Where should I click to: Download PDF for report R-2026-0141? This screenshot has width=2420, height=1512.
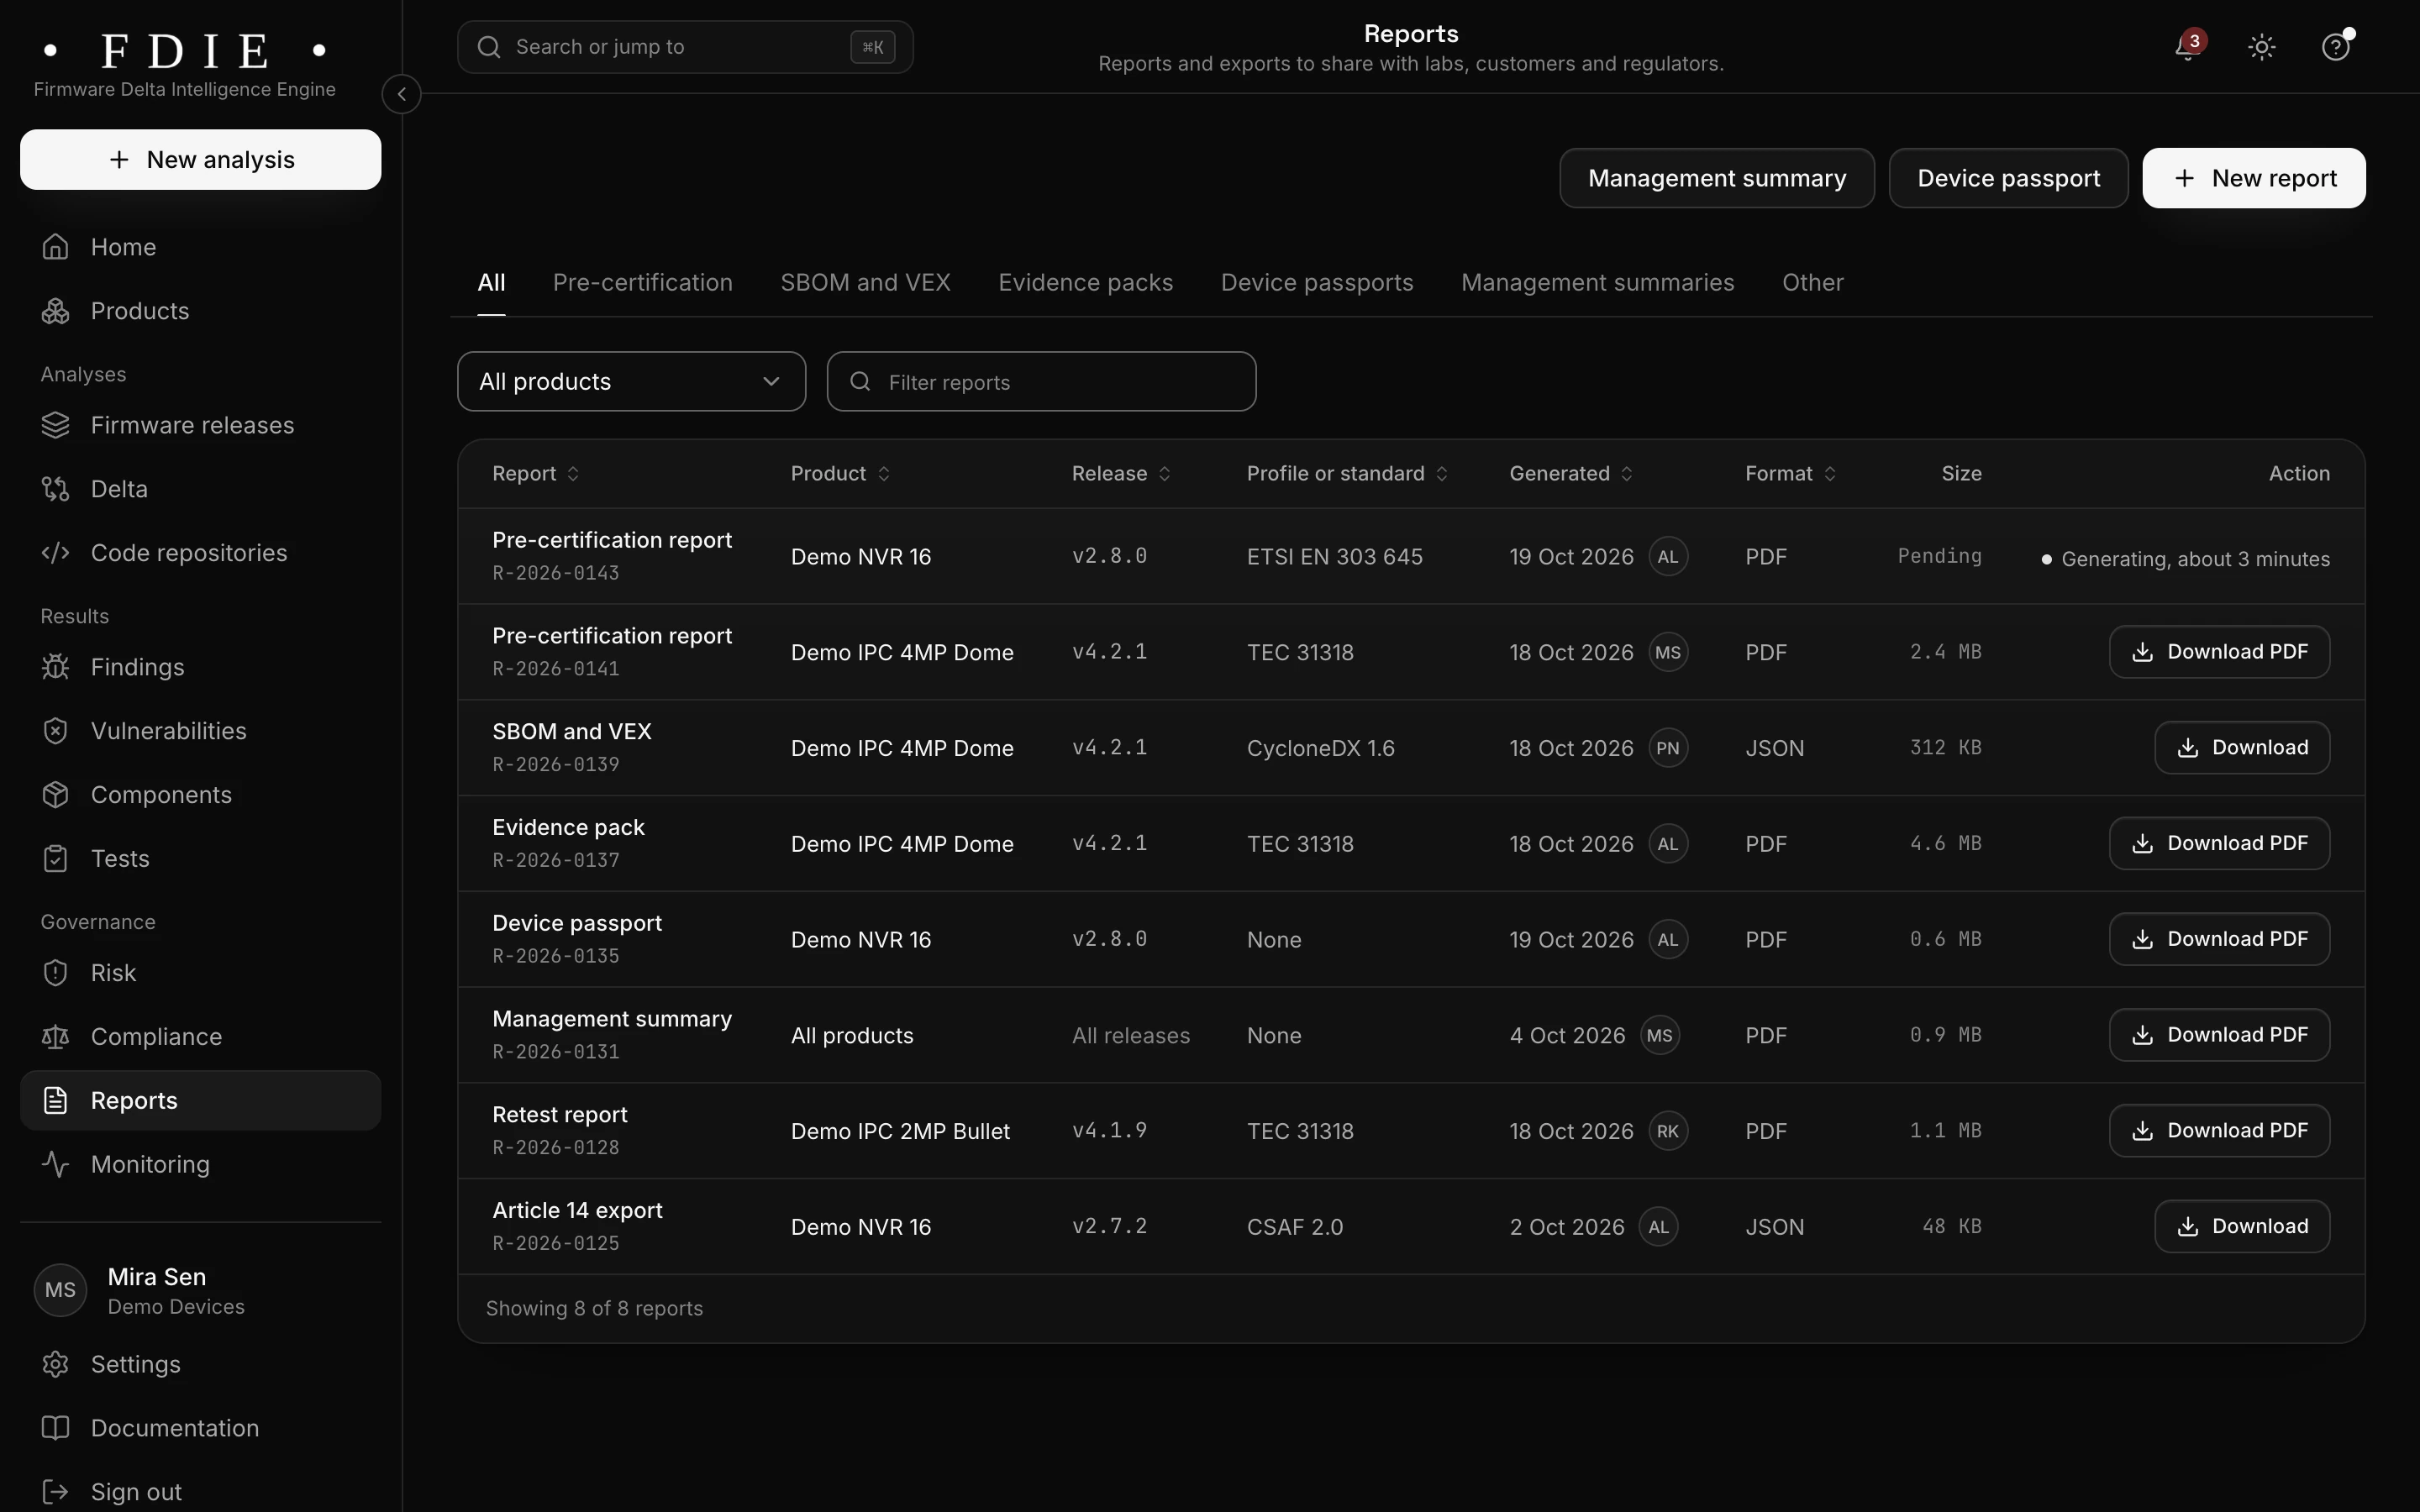pyautogui.click(x=2219, y=652)
